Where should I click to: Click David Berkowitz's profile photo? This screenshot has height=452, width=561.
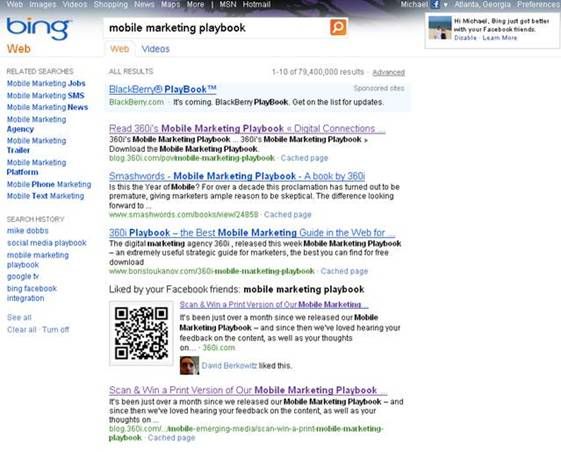click(189, 365)
